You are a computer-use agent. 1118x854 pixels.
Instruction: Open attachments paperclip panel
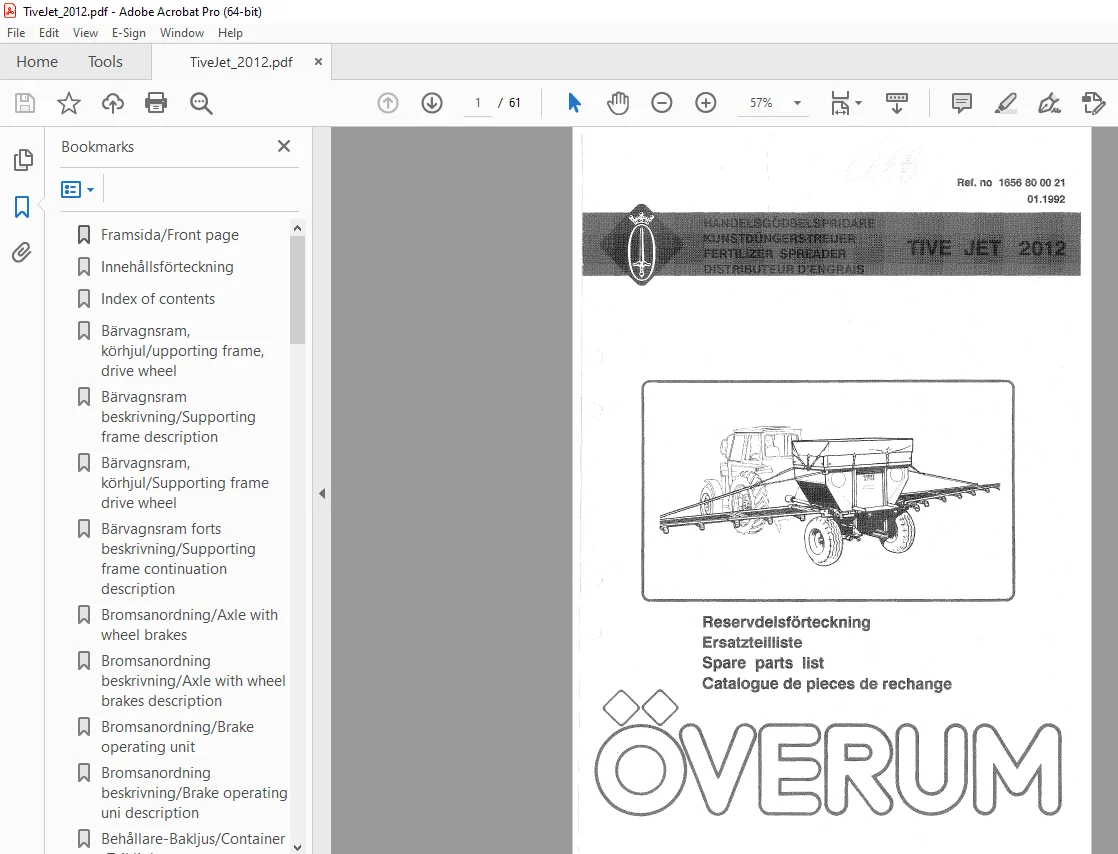[x=22, y=252]
